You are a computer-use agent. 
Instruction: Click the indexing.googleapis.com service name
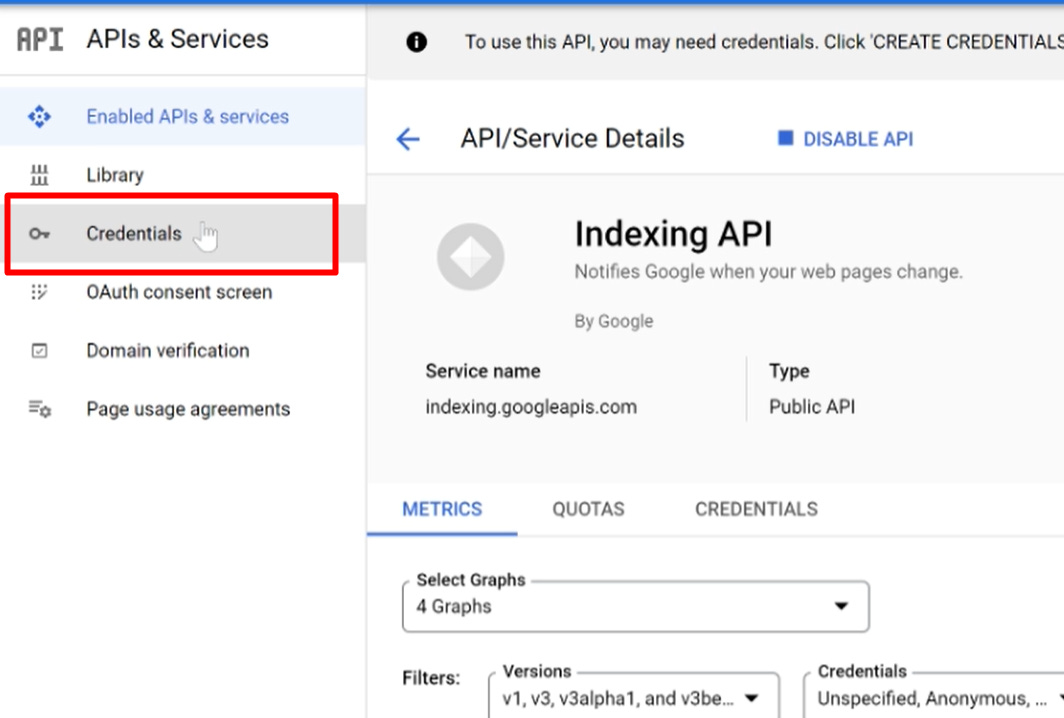(531, 407)
